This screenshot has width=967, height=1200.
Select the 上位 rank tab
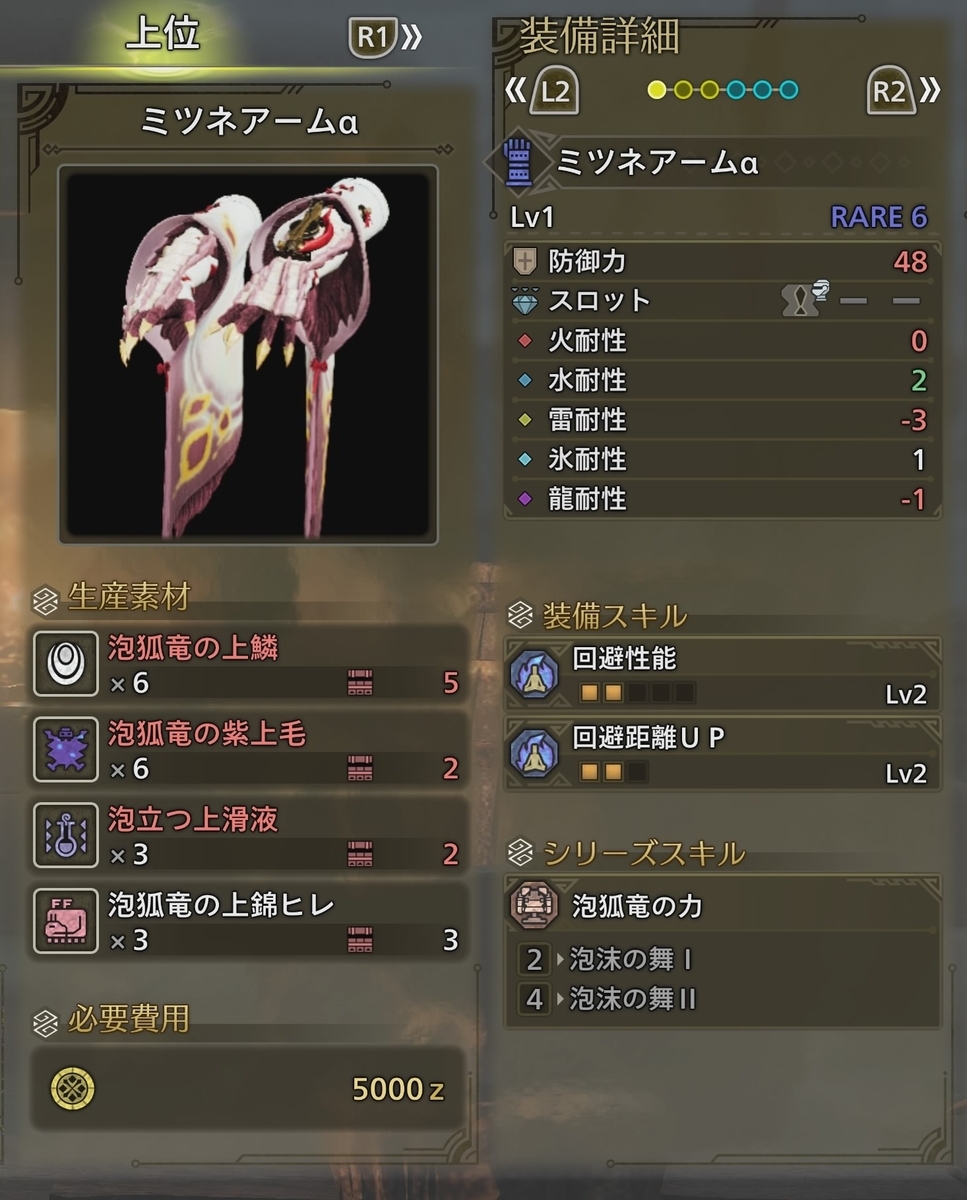(x=162, y=35)
